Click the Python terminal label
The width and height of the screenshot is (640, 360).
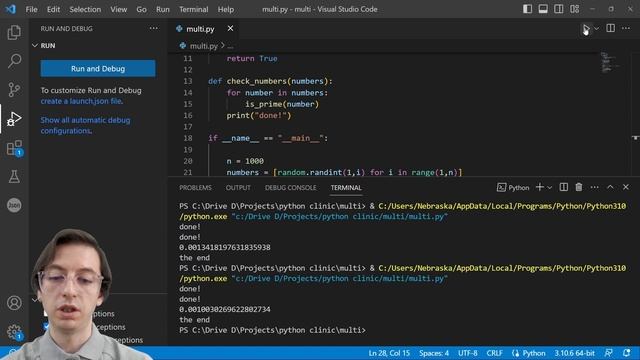pyautogui.click(x=513, y=187)
